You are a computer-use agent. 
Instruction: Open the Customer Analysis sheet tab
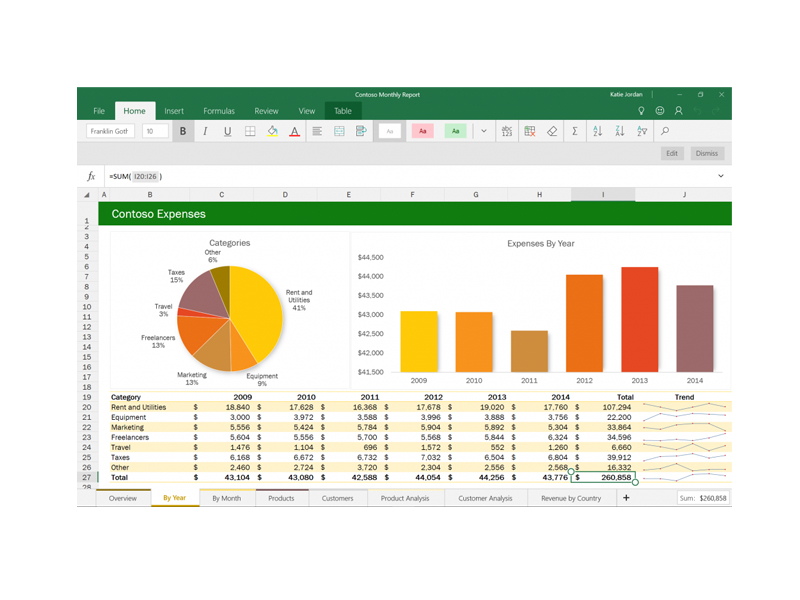click(485, 498)
